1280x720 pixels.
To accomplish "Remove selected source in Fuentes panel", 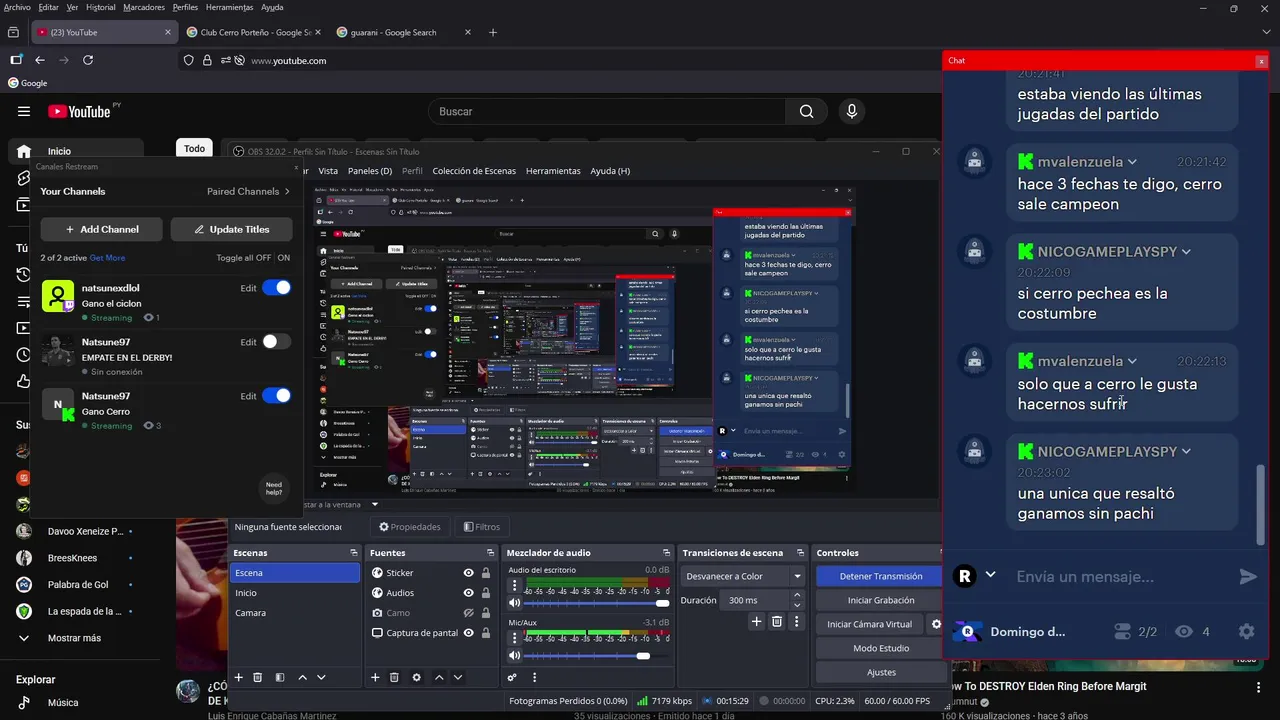I will [394, 677].
